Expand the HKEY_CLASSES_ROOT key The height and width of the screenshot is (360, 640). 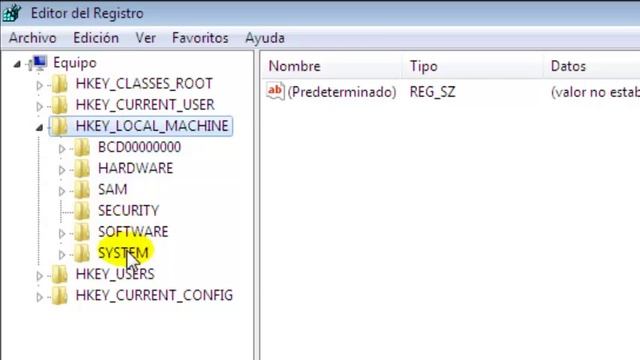(x=39, y=85)
